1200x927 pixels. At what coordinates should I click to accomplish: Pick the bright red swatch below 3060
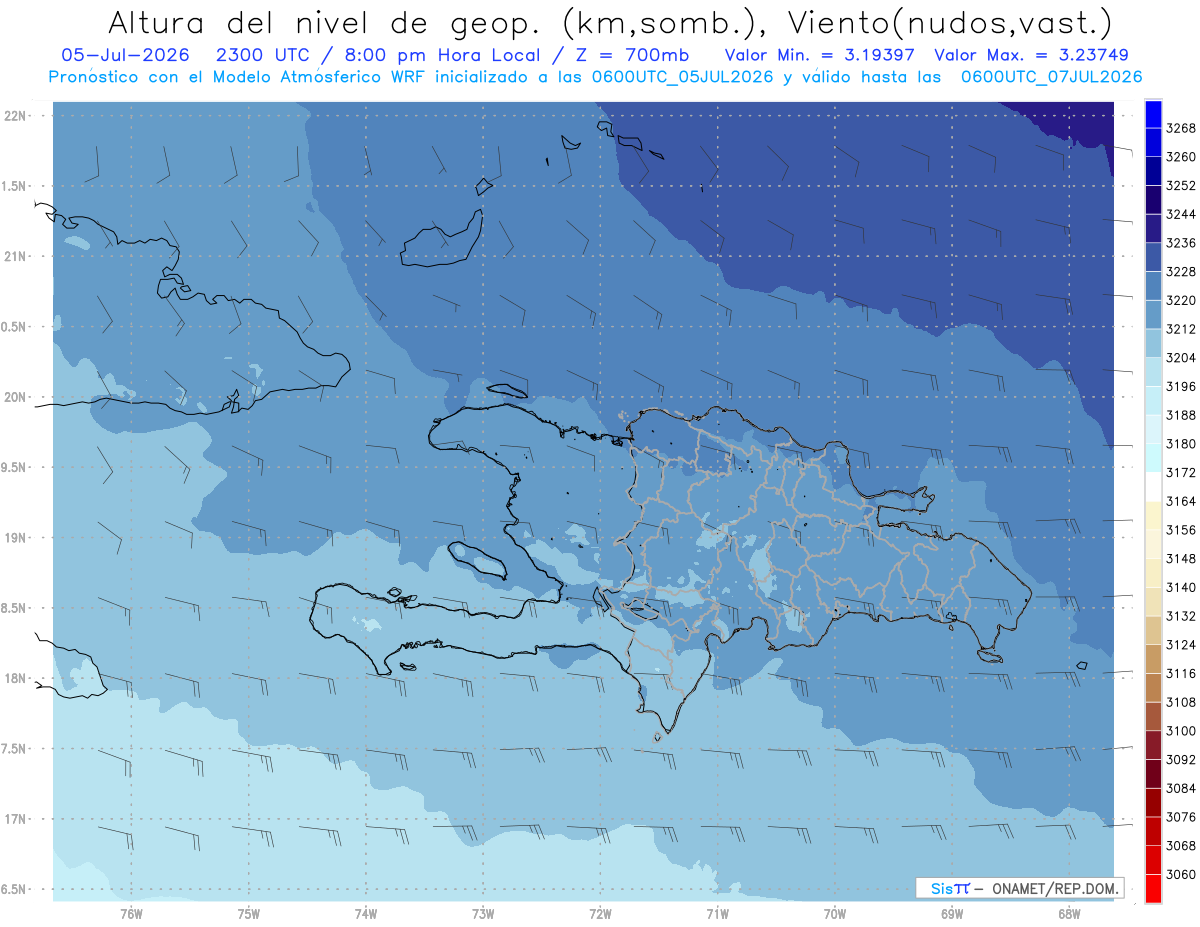click(1152, 888)
